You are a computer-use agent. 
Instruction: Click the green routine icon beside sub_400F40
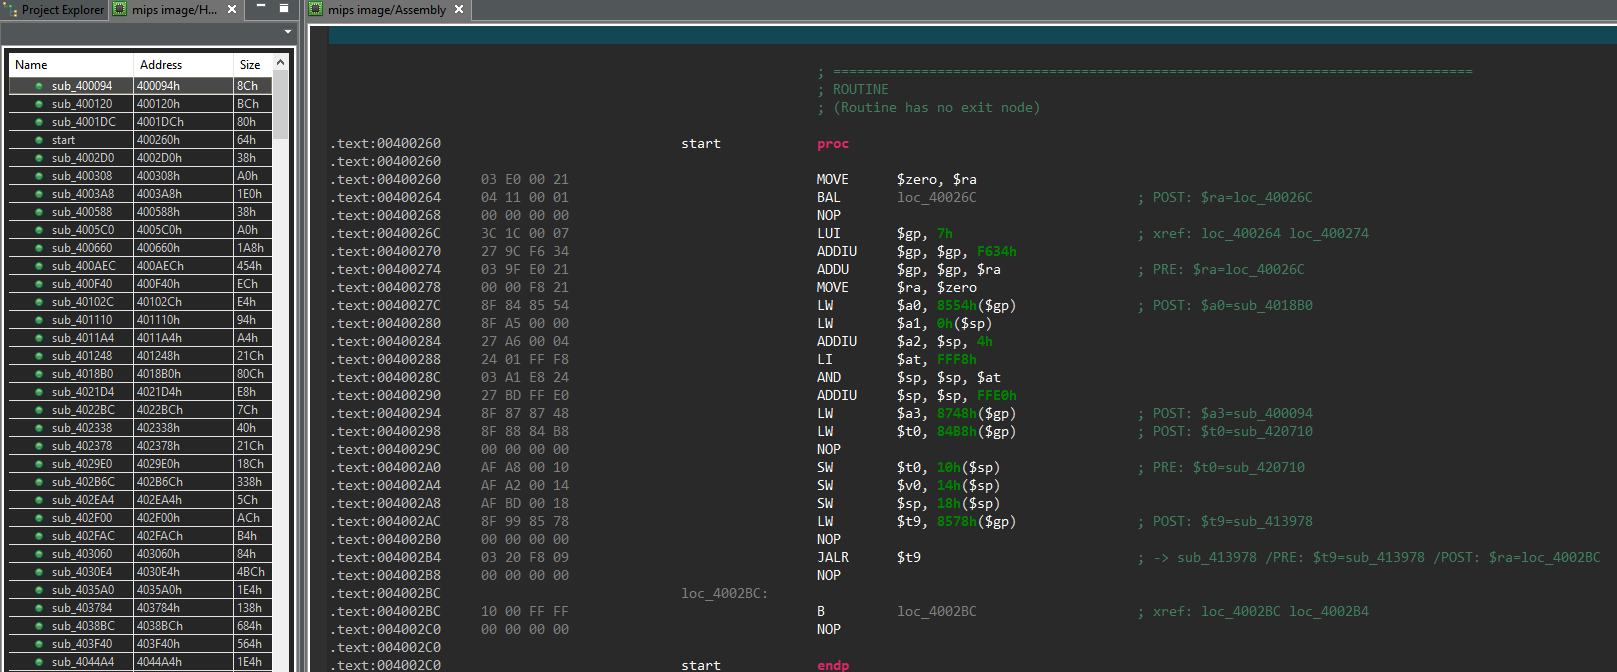(39, 284)
